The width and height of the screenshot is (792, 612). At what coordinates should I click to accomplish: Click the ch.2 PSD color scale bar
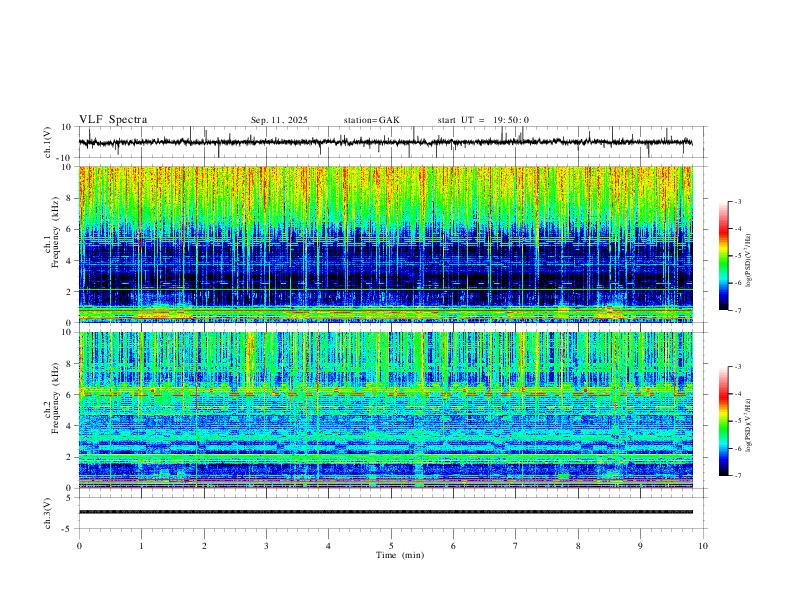(724, 421)
